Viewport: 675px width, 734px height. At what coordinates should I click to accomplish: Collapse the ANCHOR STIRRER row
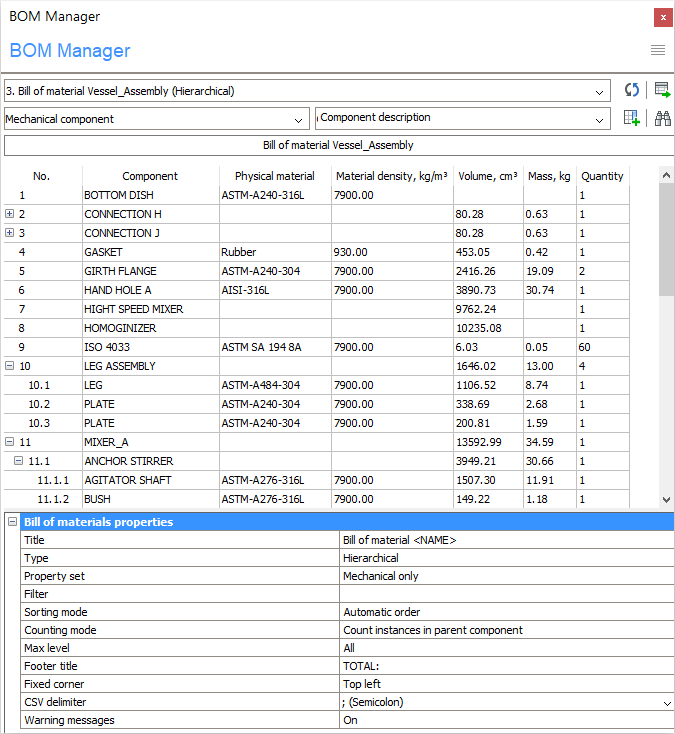coord(19,461)
